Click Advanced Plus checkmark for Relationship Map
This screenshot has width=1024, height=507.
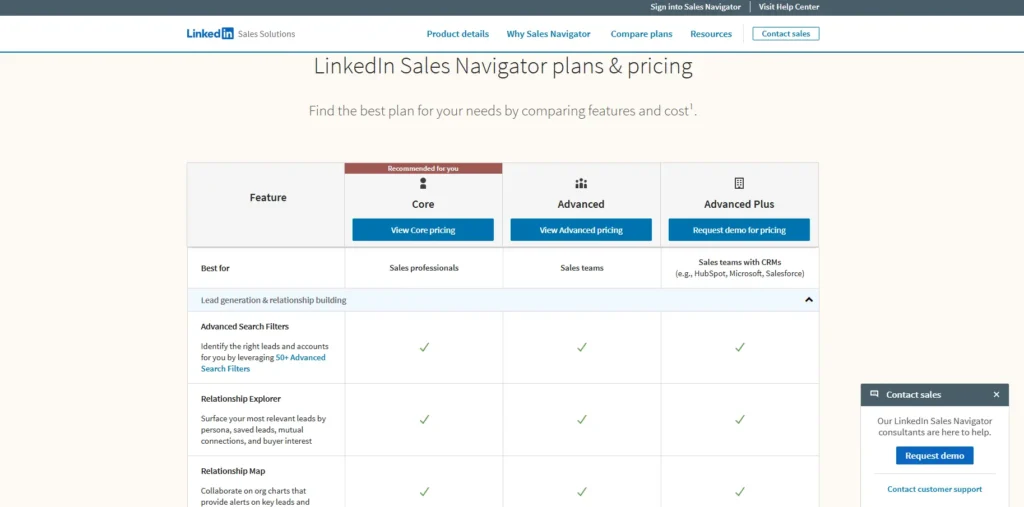tap(740, 491)
